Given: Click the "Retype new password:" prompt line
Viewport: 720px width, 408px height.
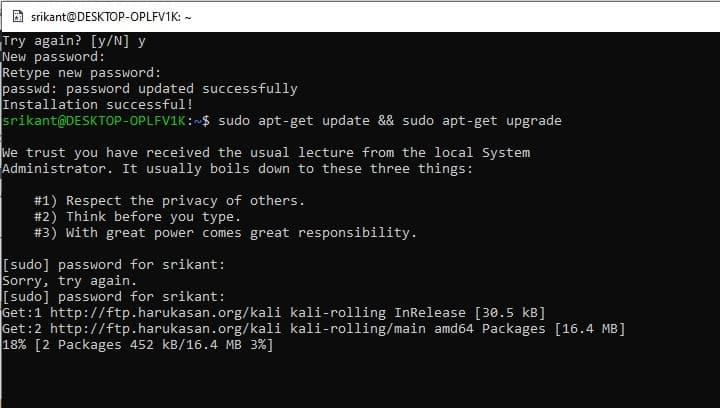Looking at the screenshot, I should point(81,73).
